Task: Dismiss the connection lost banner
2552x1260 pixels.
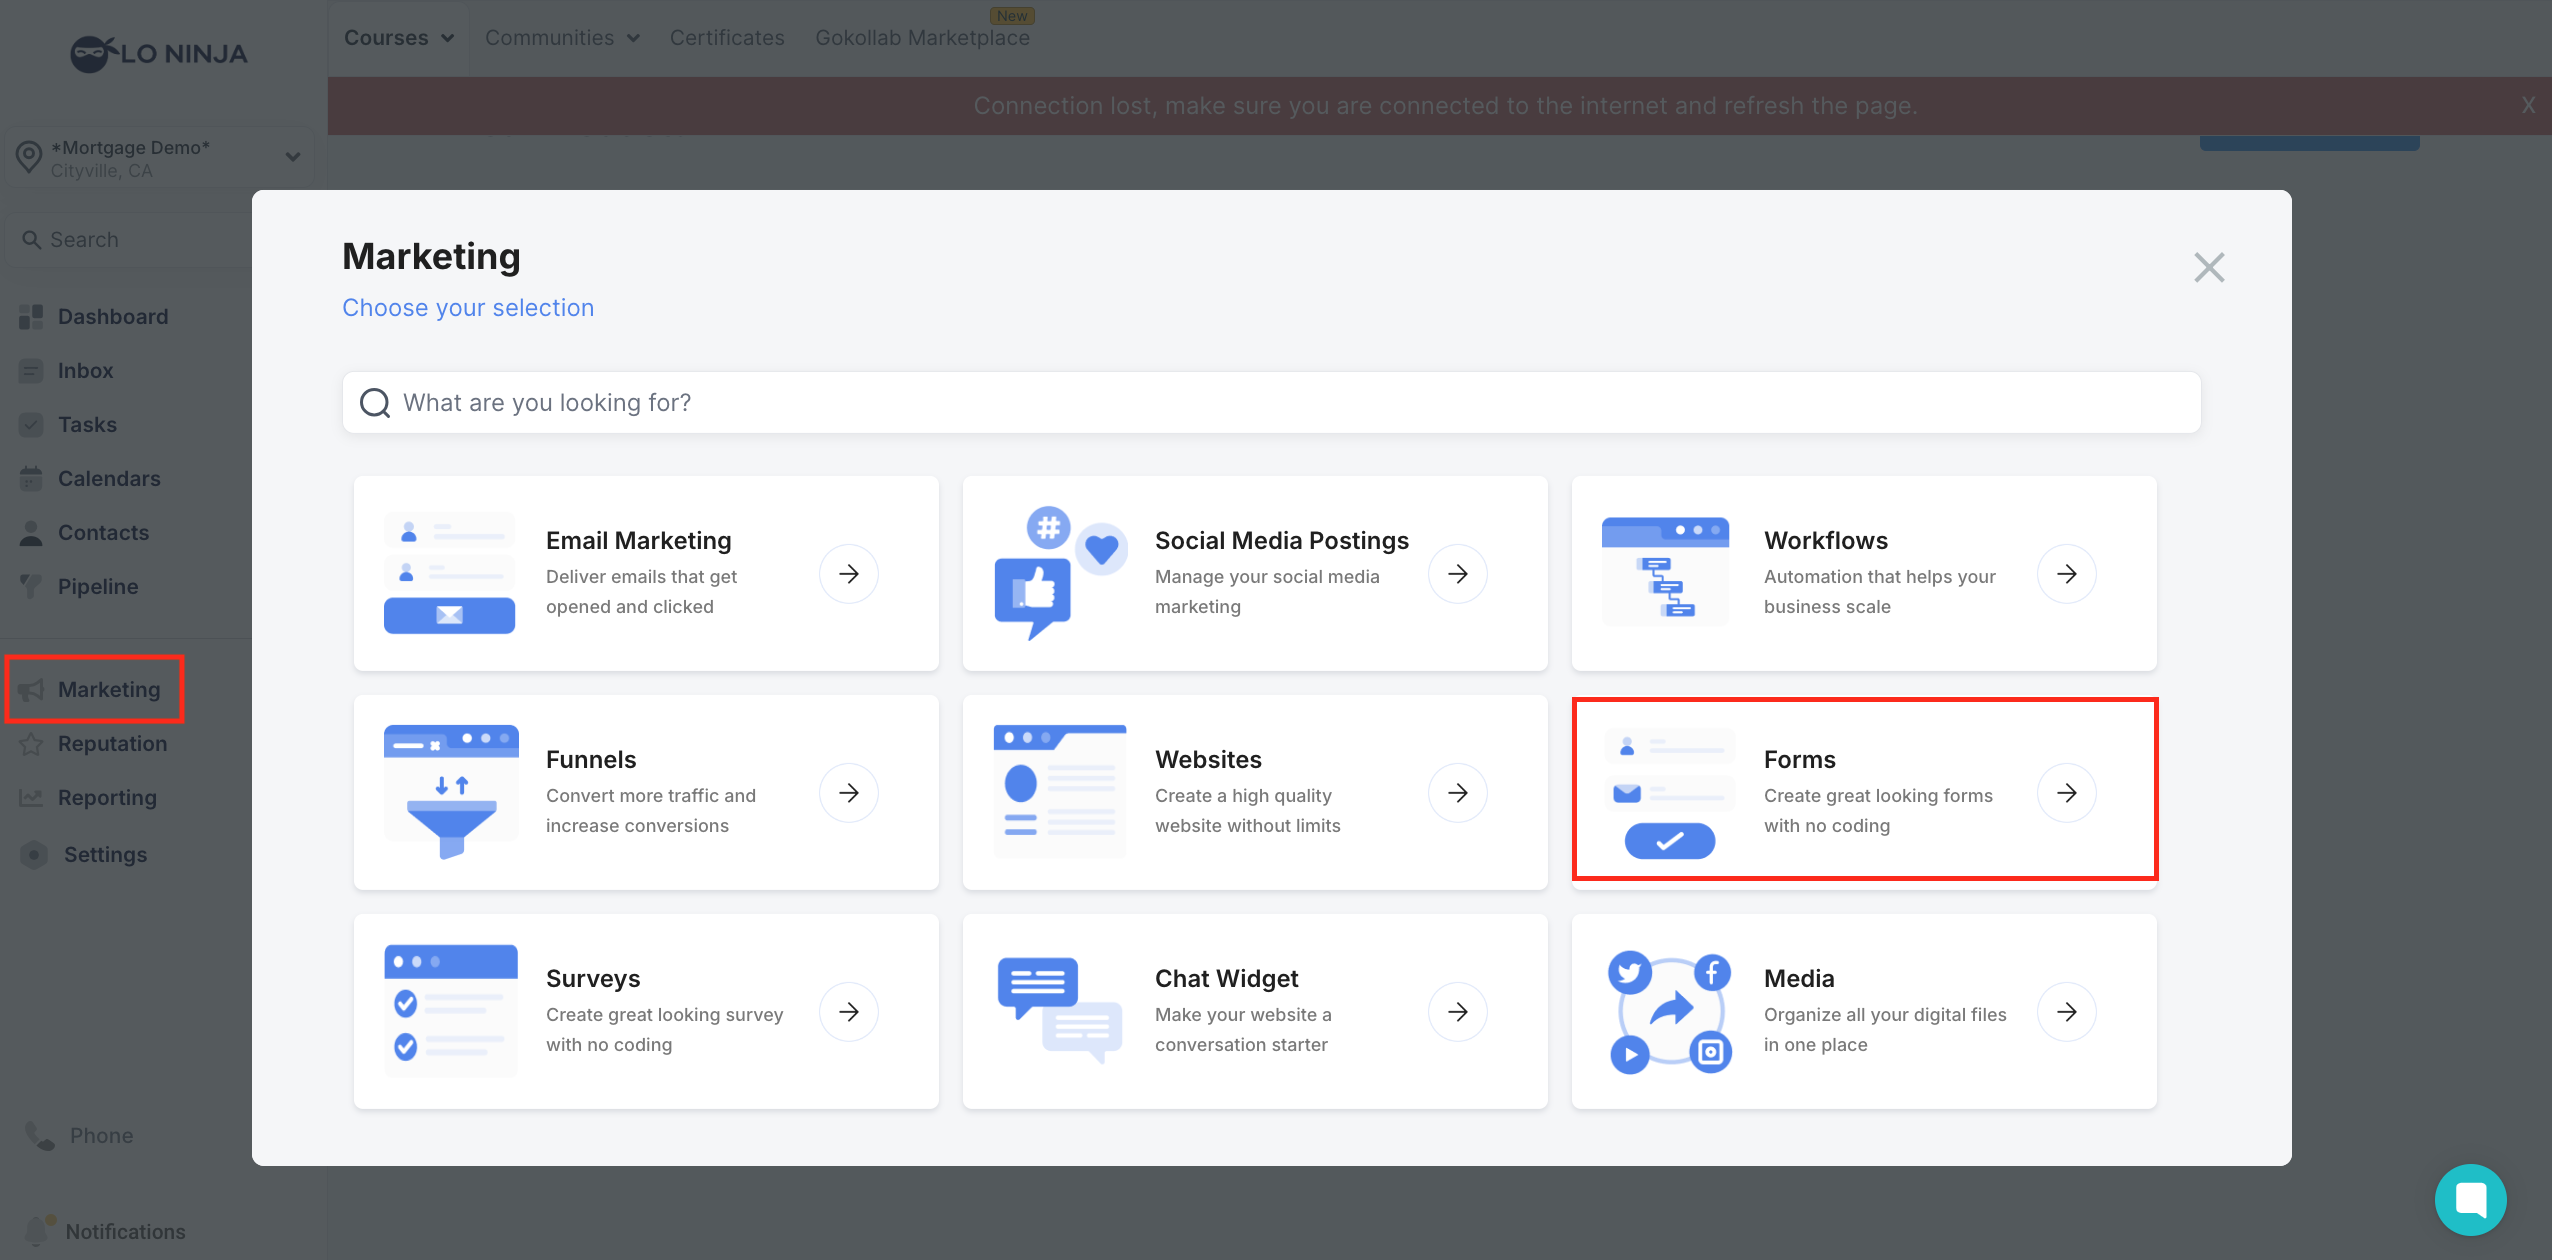Action: point(2528,105)
